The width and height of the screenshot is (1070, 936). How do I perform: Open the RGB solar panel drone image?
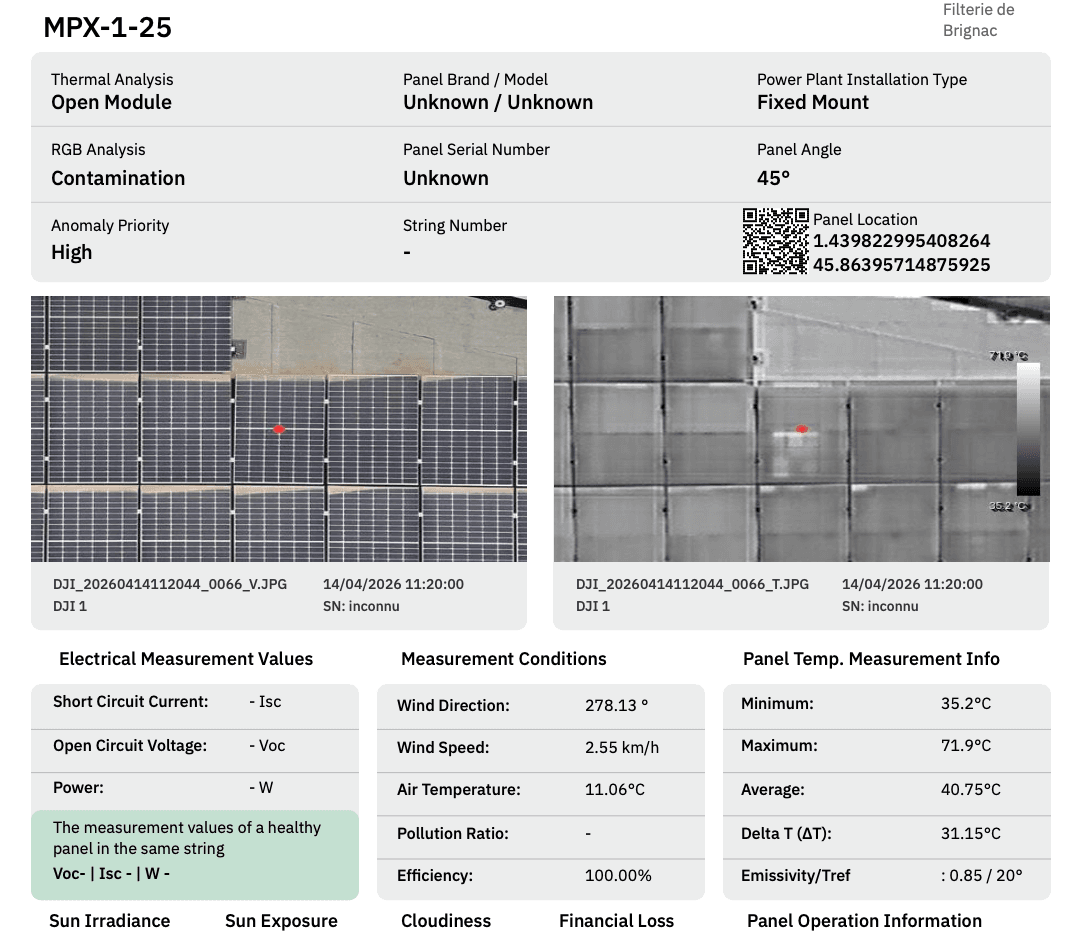coord(279,429)
